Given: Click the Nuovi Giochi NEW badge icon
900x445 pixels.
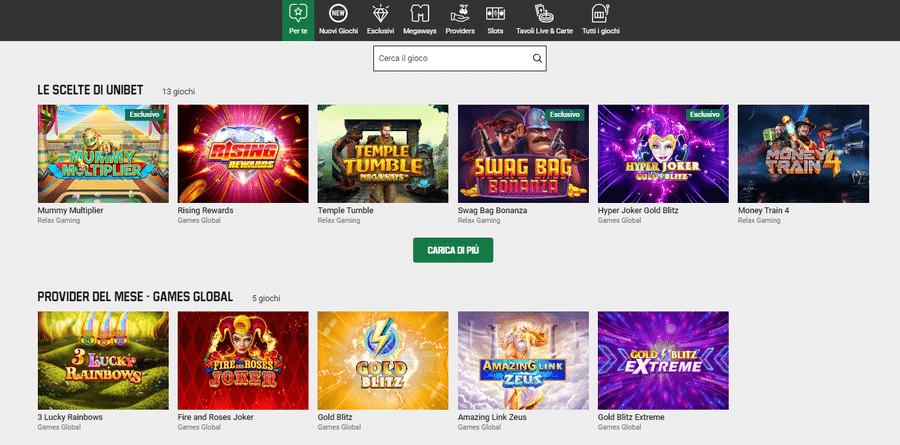Looking at the screenshot, I should point(338,12).
